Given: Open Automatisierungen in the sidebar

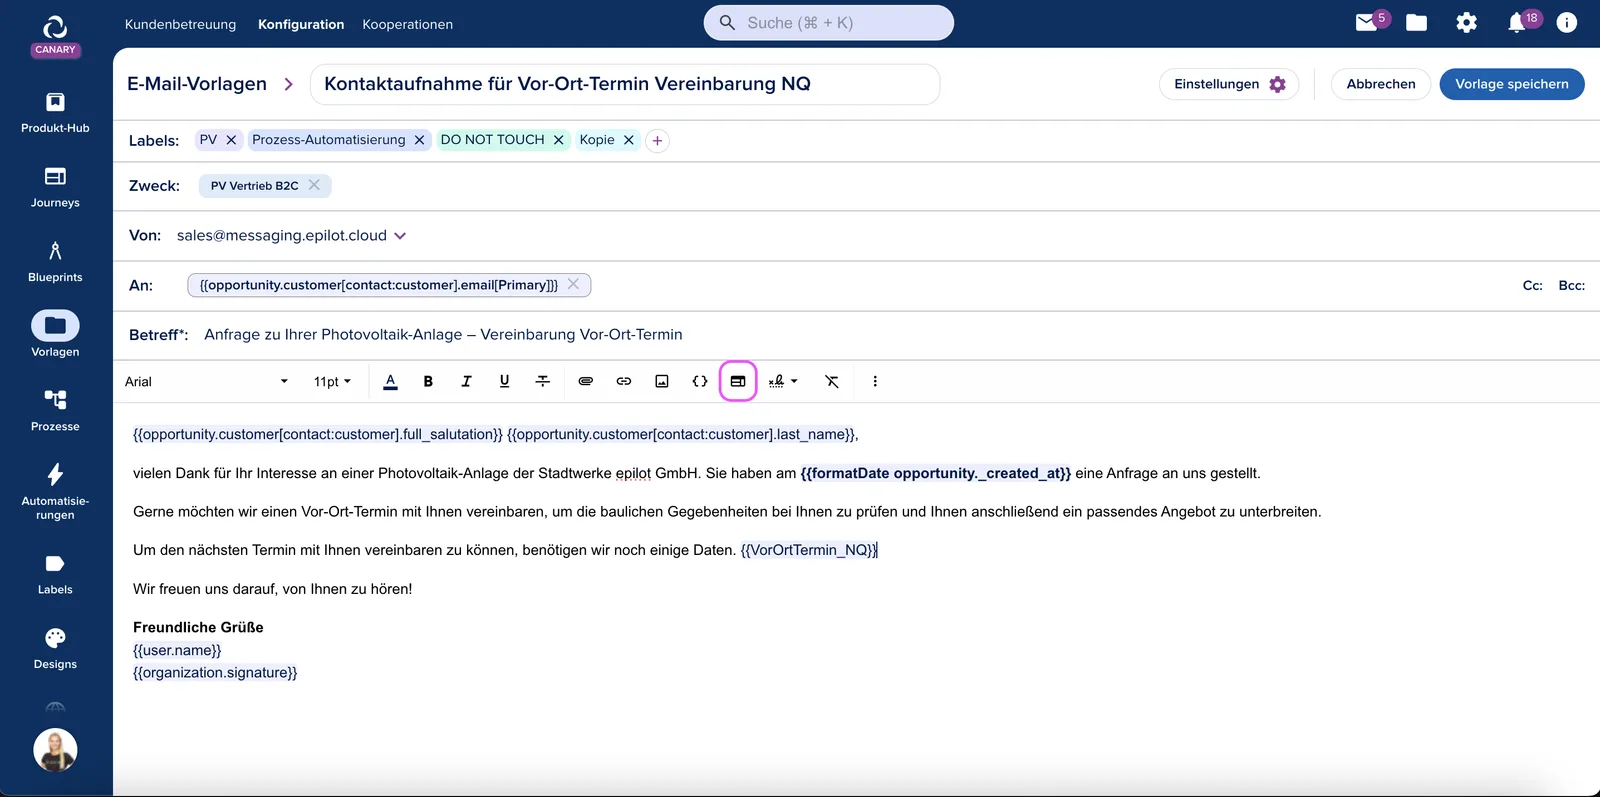Looking at the screenshot, I should (55, 491).
